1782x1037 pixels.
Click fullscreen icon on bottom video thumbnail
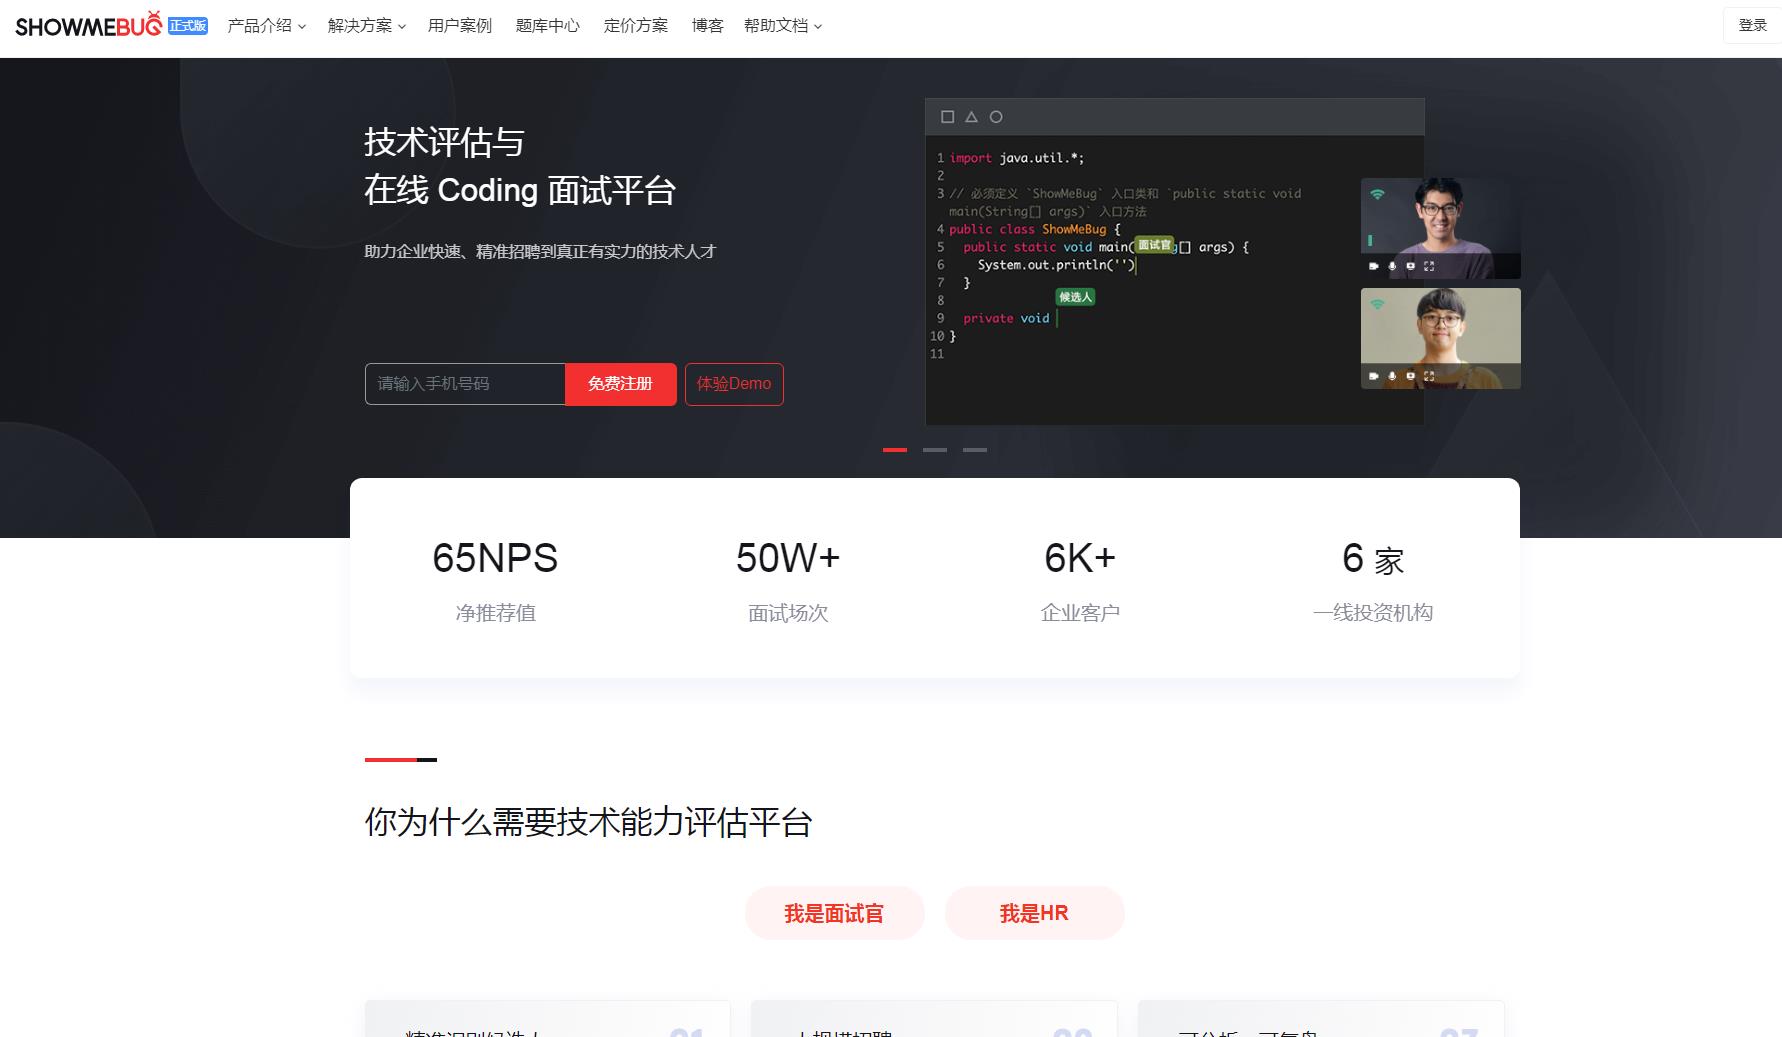tap(1429, 376)
